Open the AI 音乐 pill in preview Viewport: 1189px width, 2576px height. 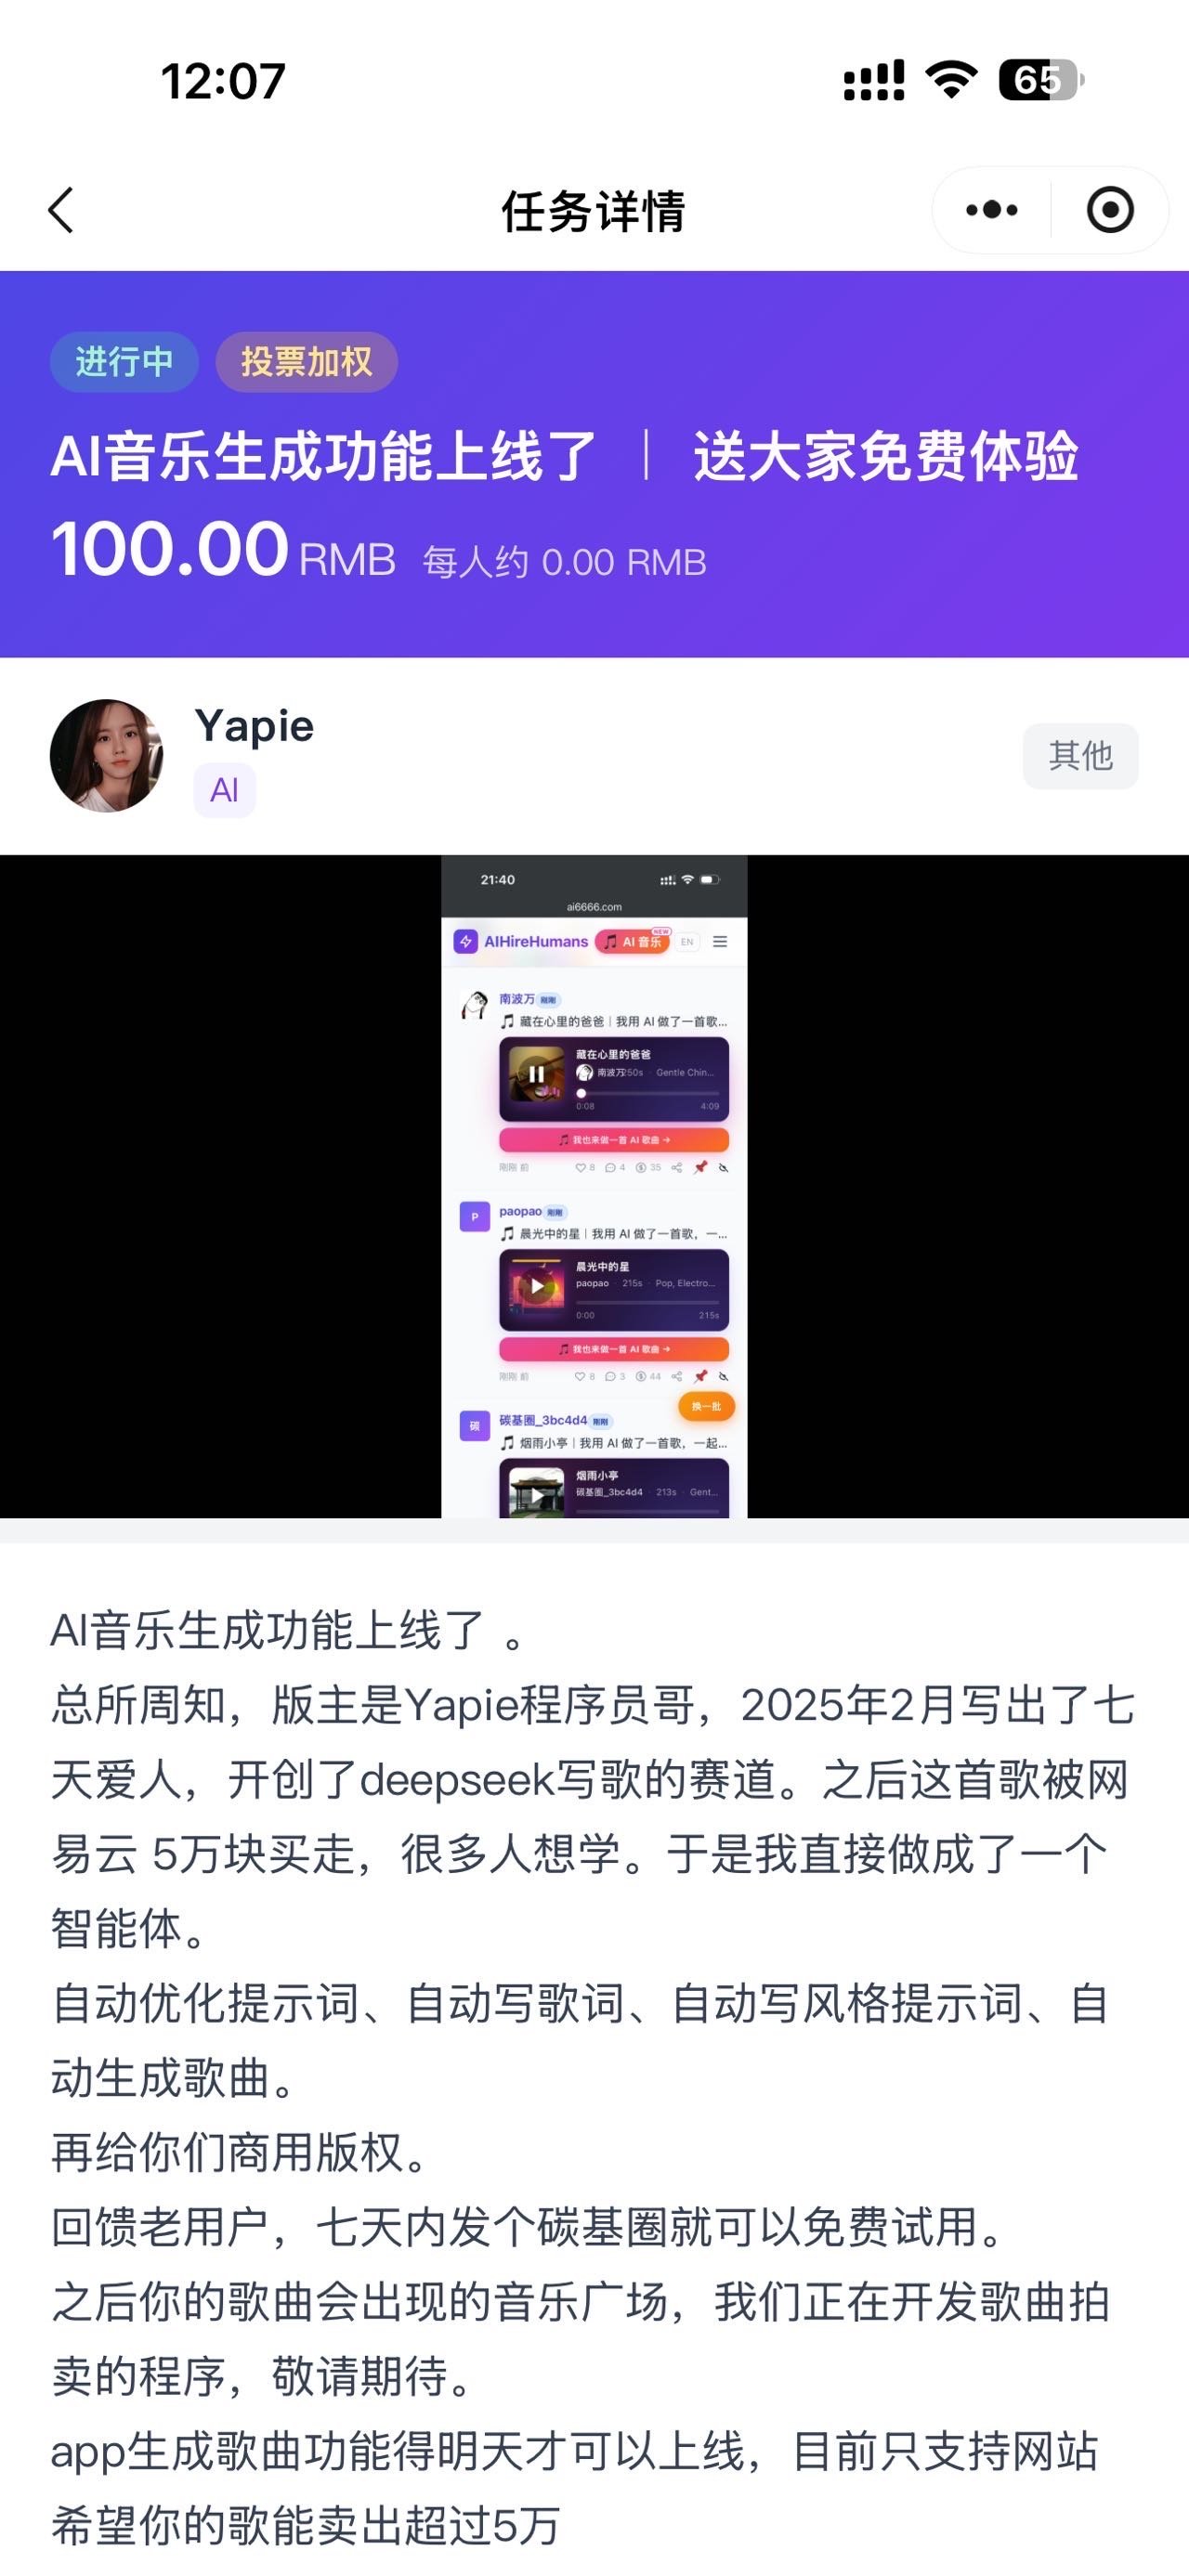click(633, 942)
